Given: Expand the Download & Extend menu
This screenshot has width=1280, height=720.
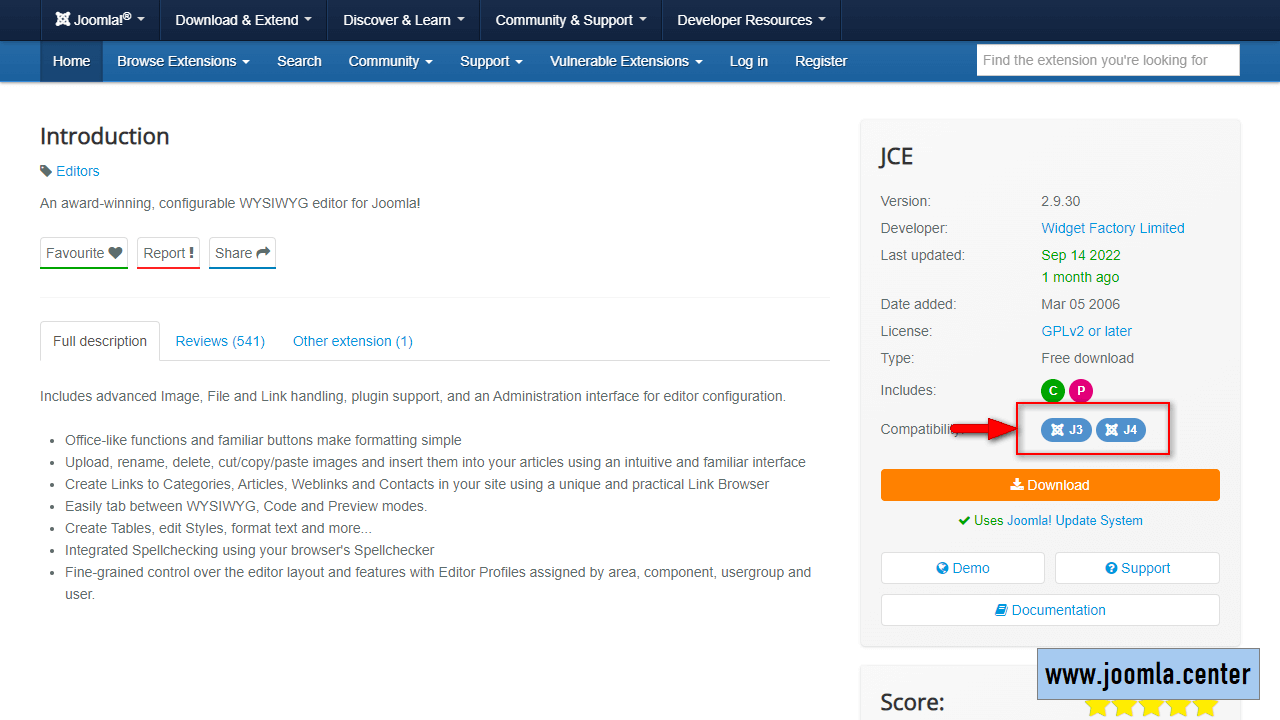Looking at the screenshot, I should click(243, 20).
